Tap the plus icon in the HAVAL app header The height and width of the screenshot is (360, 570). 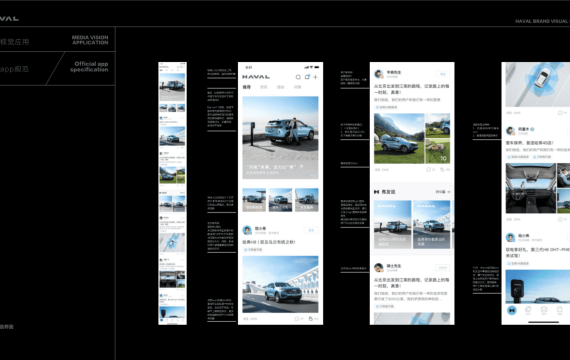[315, 77]
